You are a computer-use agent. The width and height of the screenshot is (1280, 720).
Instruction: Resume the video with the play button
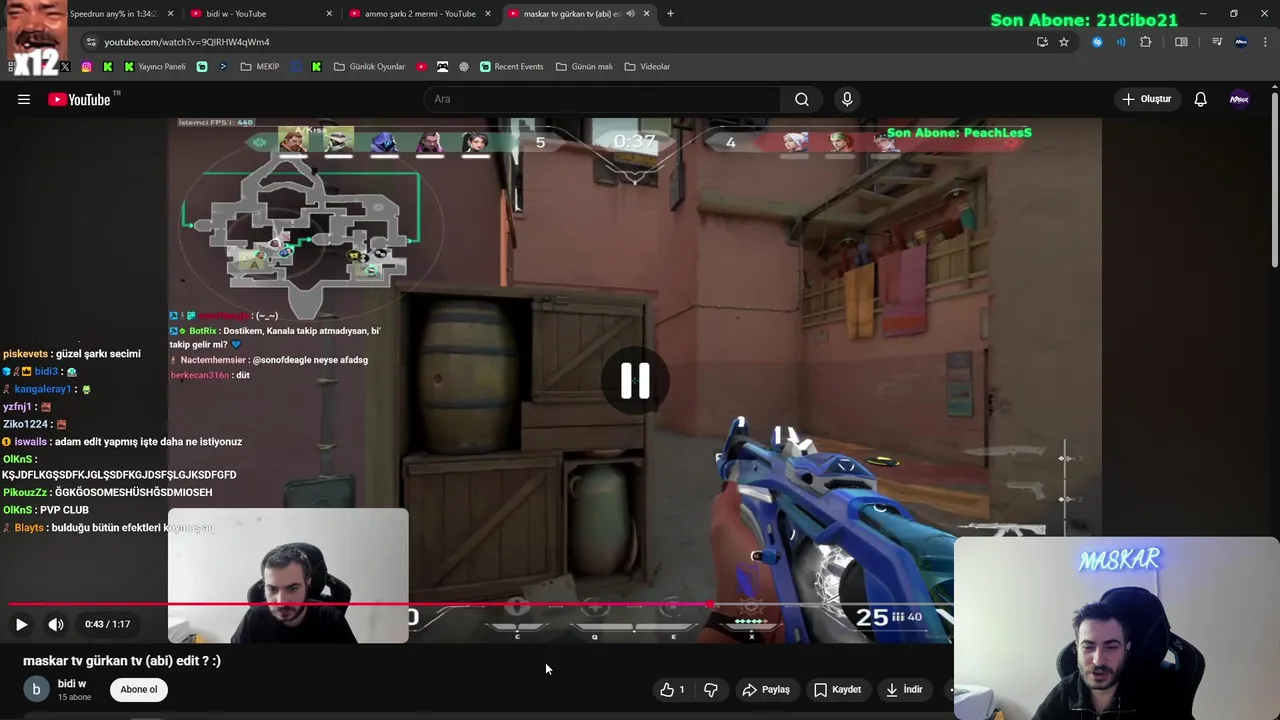click(21, 624)
